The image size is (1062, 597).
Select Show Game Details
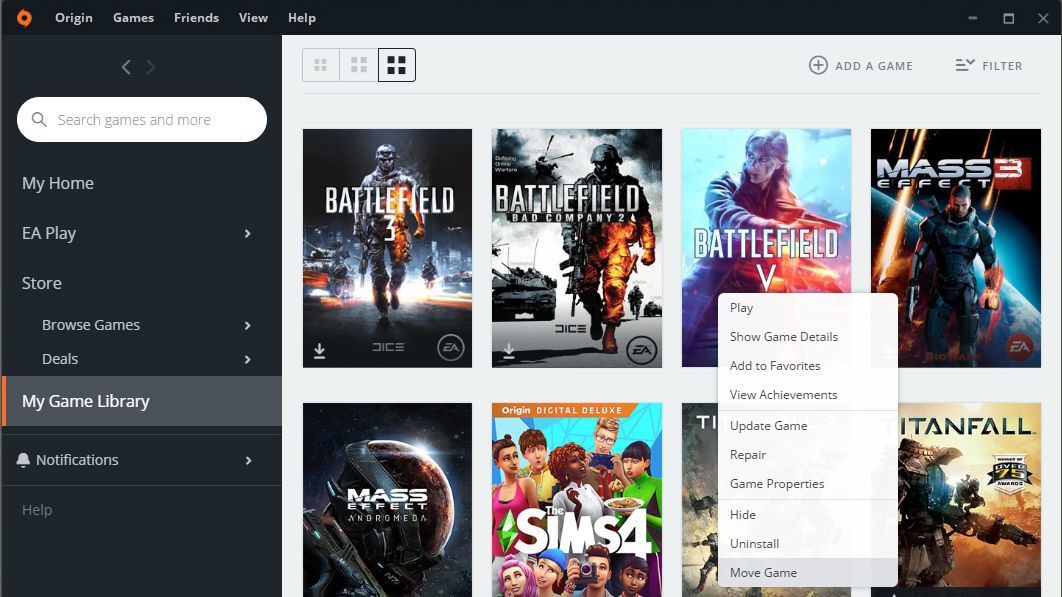[x=807, y=337]
